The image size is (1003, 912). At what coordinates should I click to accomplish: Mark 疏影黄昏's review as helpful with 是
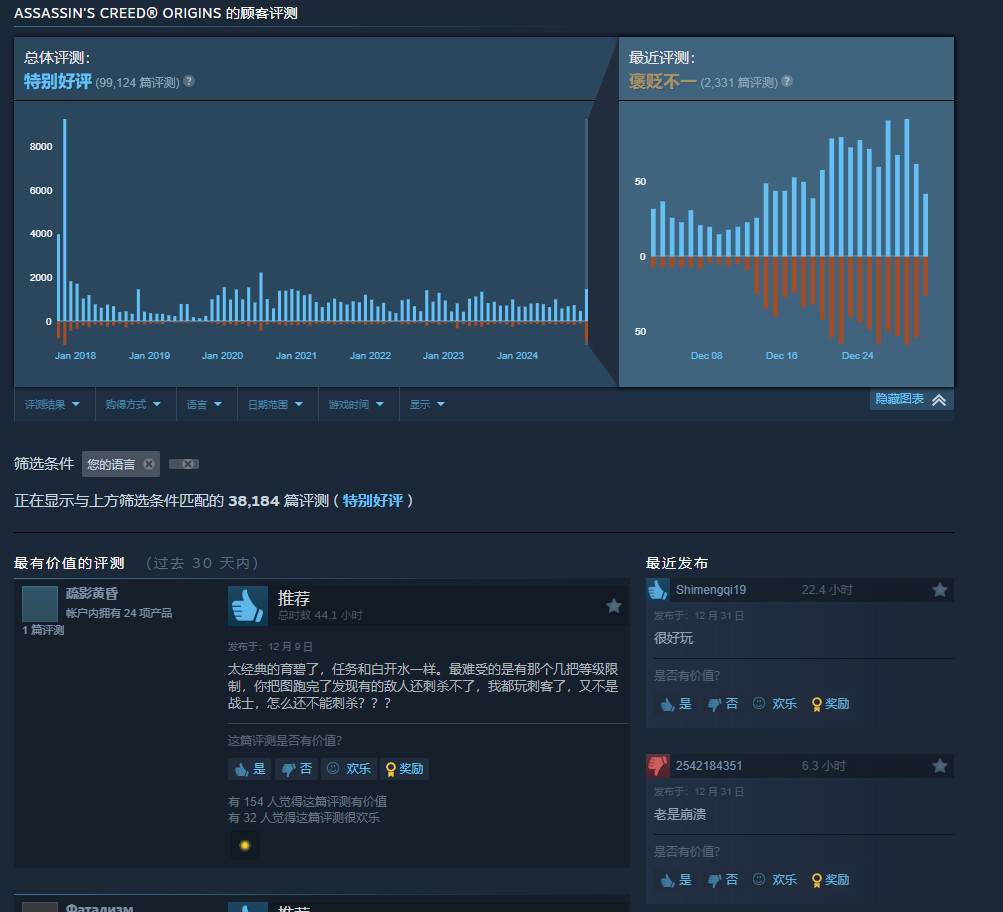point(248,769)
